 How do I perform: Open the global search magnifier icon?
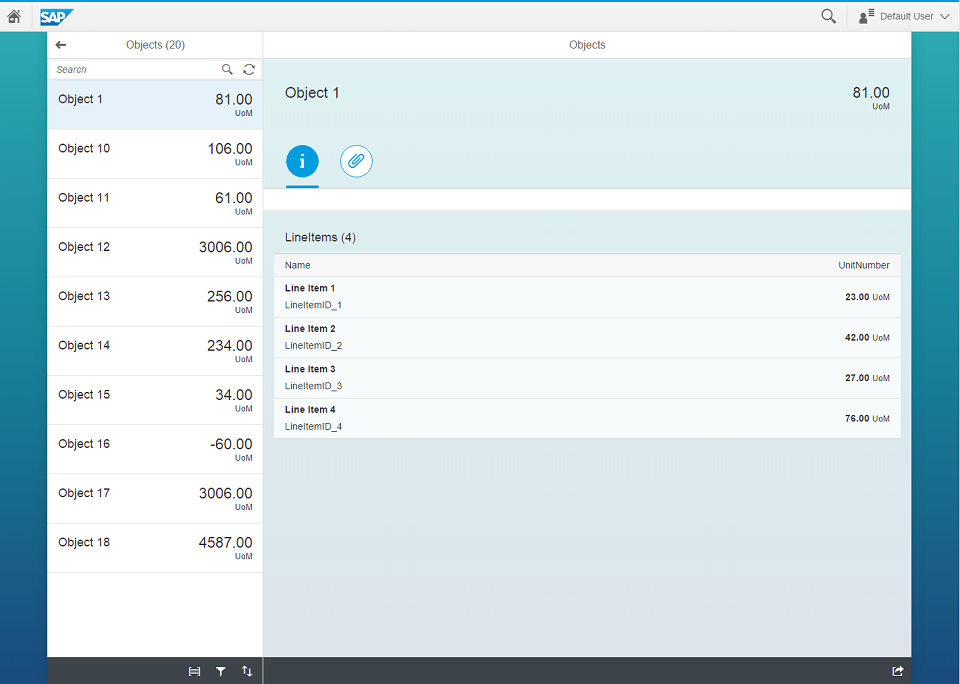coord(828,16)
